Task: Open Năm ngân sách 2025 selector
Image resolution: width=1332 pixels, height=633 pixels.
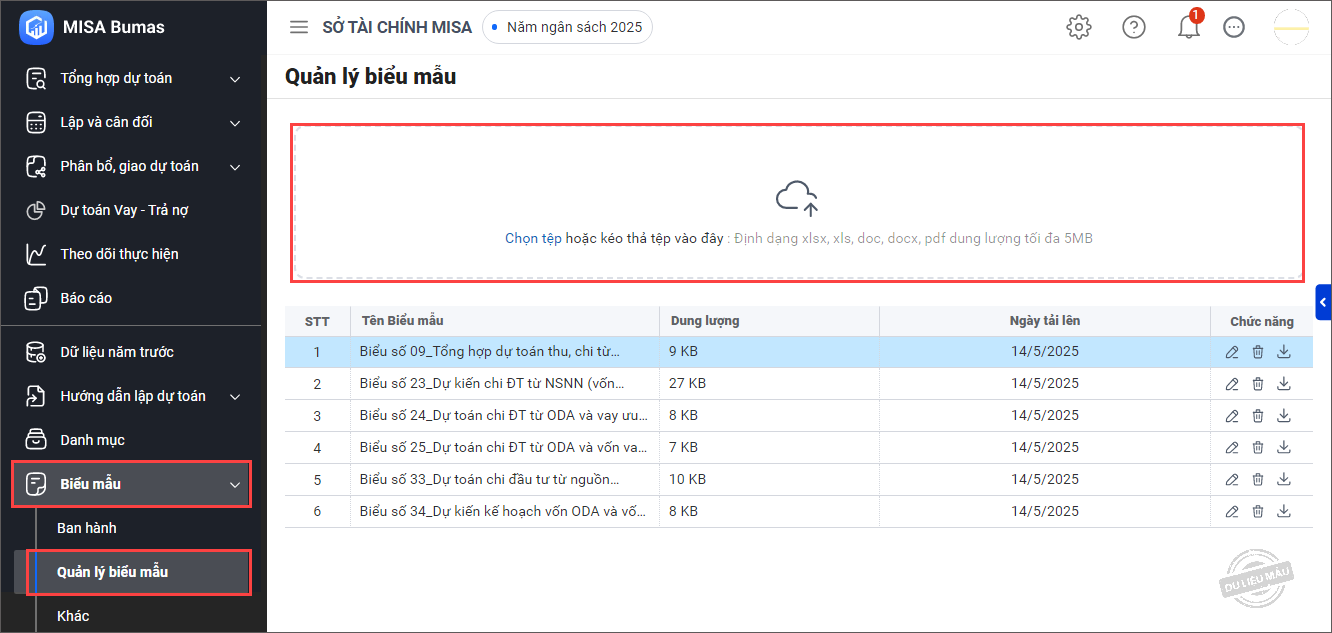Action: [568, 27]
